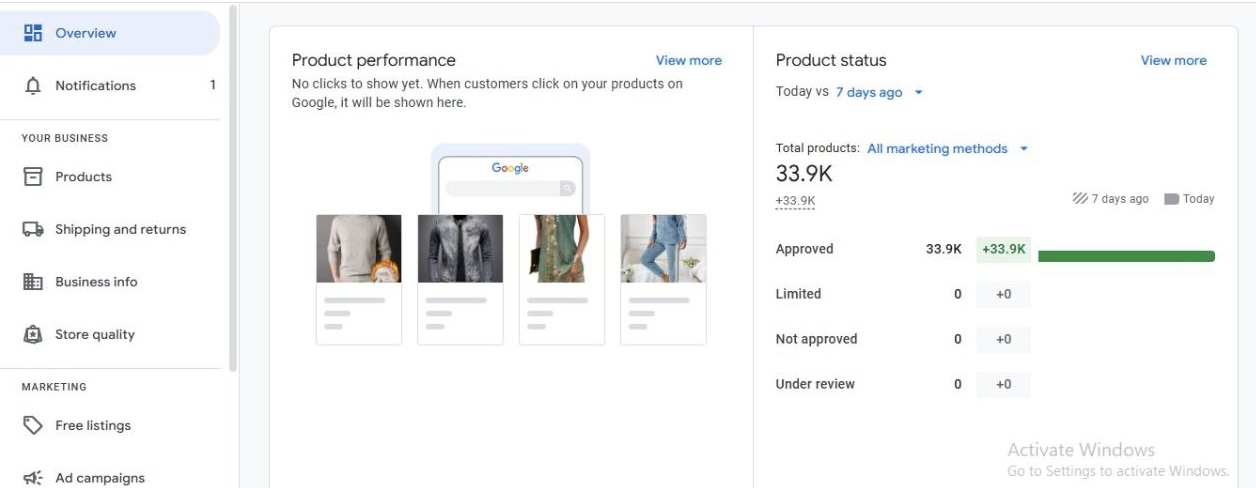Click the Overview dashboard icon

tap(33, 33)
